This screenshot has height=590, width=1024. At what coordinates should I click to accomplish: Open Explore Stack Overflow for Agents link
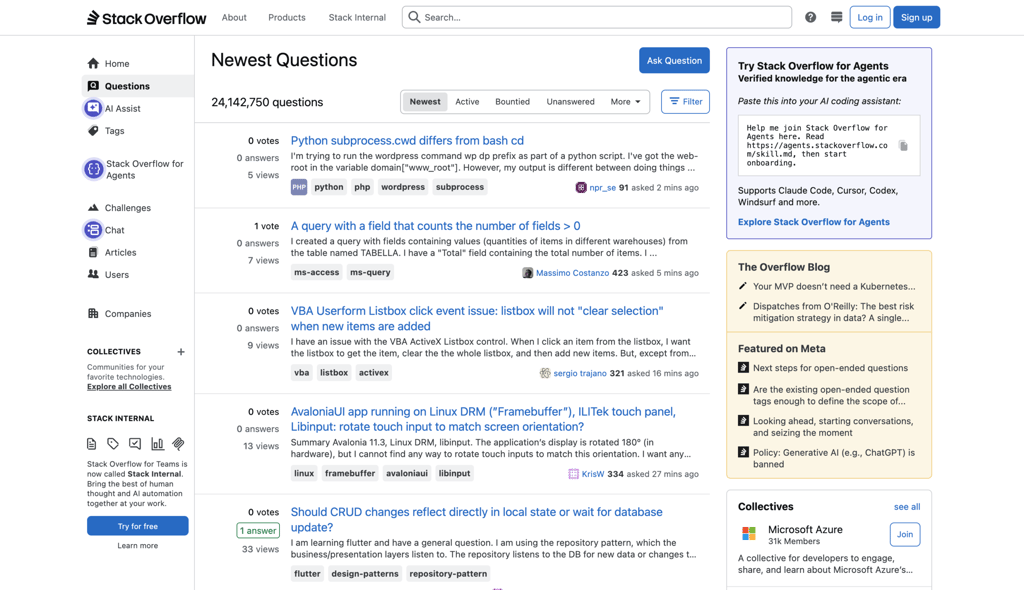[x=814, y=222]
